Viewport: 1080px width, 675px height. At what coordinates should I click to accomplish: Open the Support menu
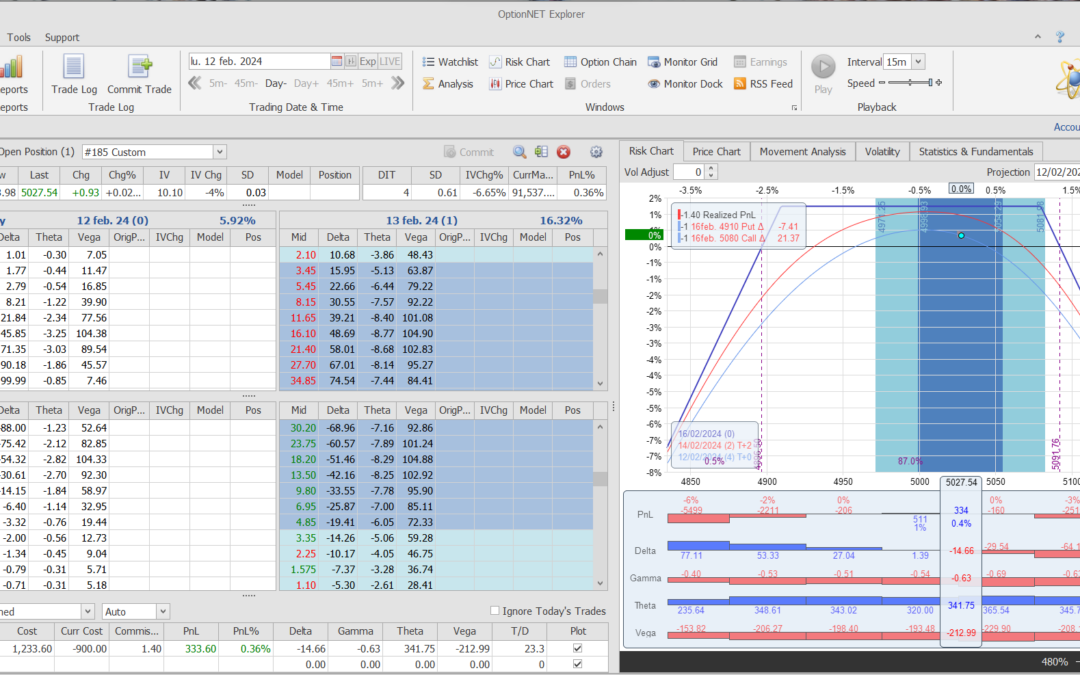coord(62,37)
